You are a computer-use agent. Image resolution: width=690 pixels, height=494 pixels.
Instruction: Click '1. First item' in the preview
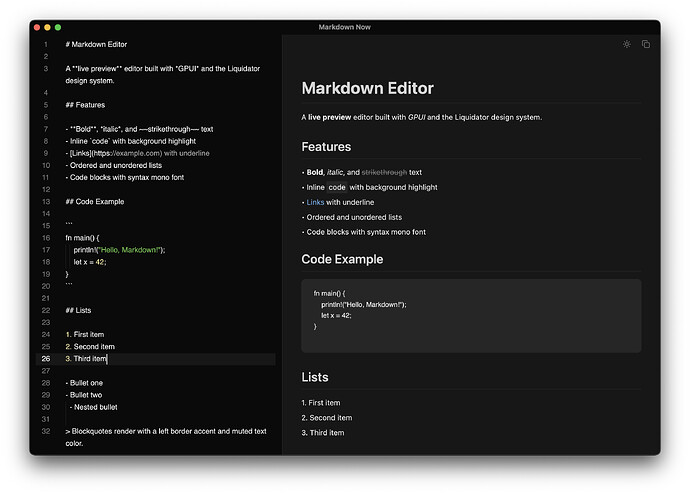321,403
